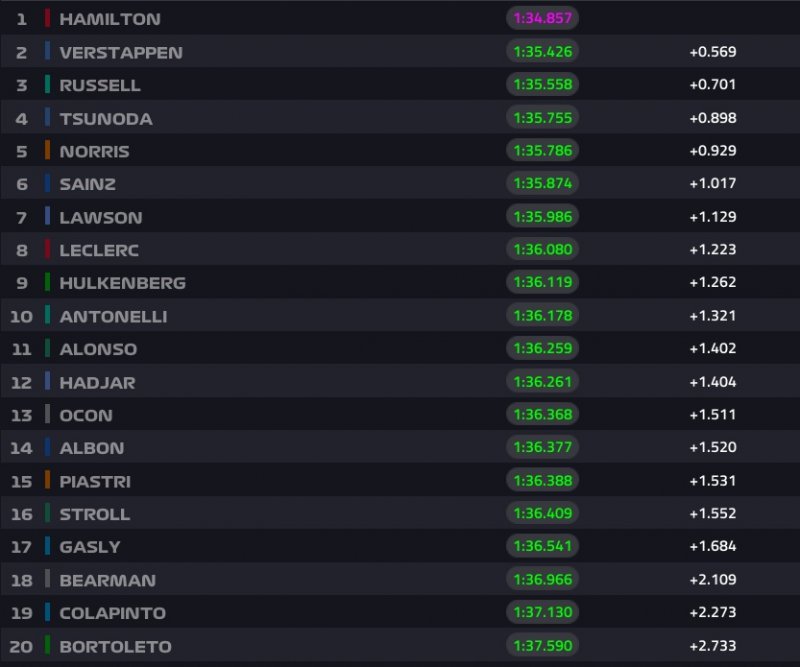Click the orange team color bar beside NORRIS

coord(47,151)
